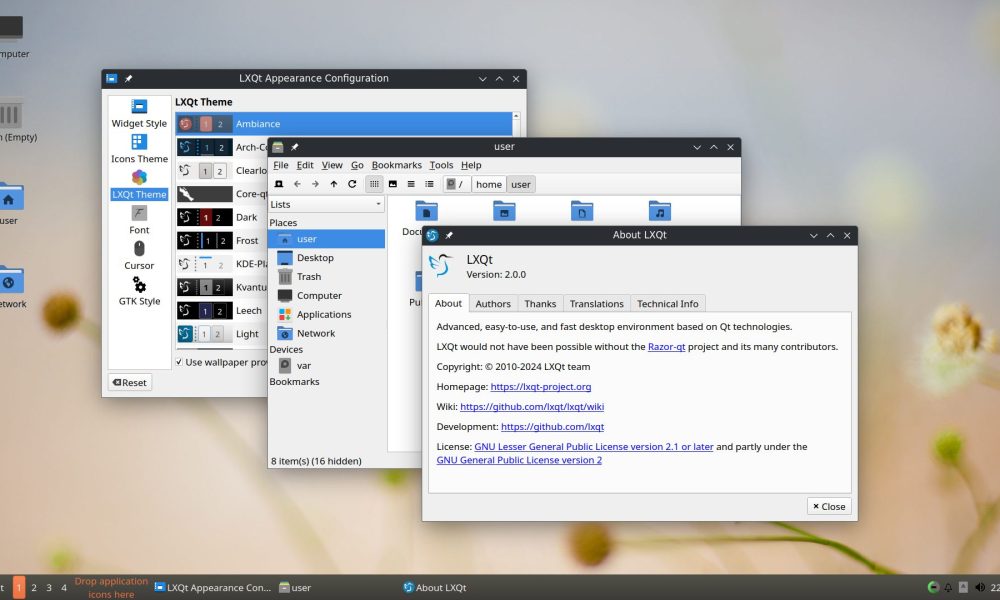Click Reset in Appearance Configuration
1000x600 pixels.
click(130, 383)
